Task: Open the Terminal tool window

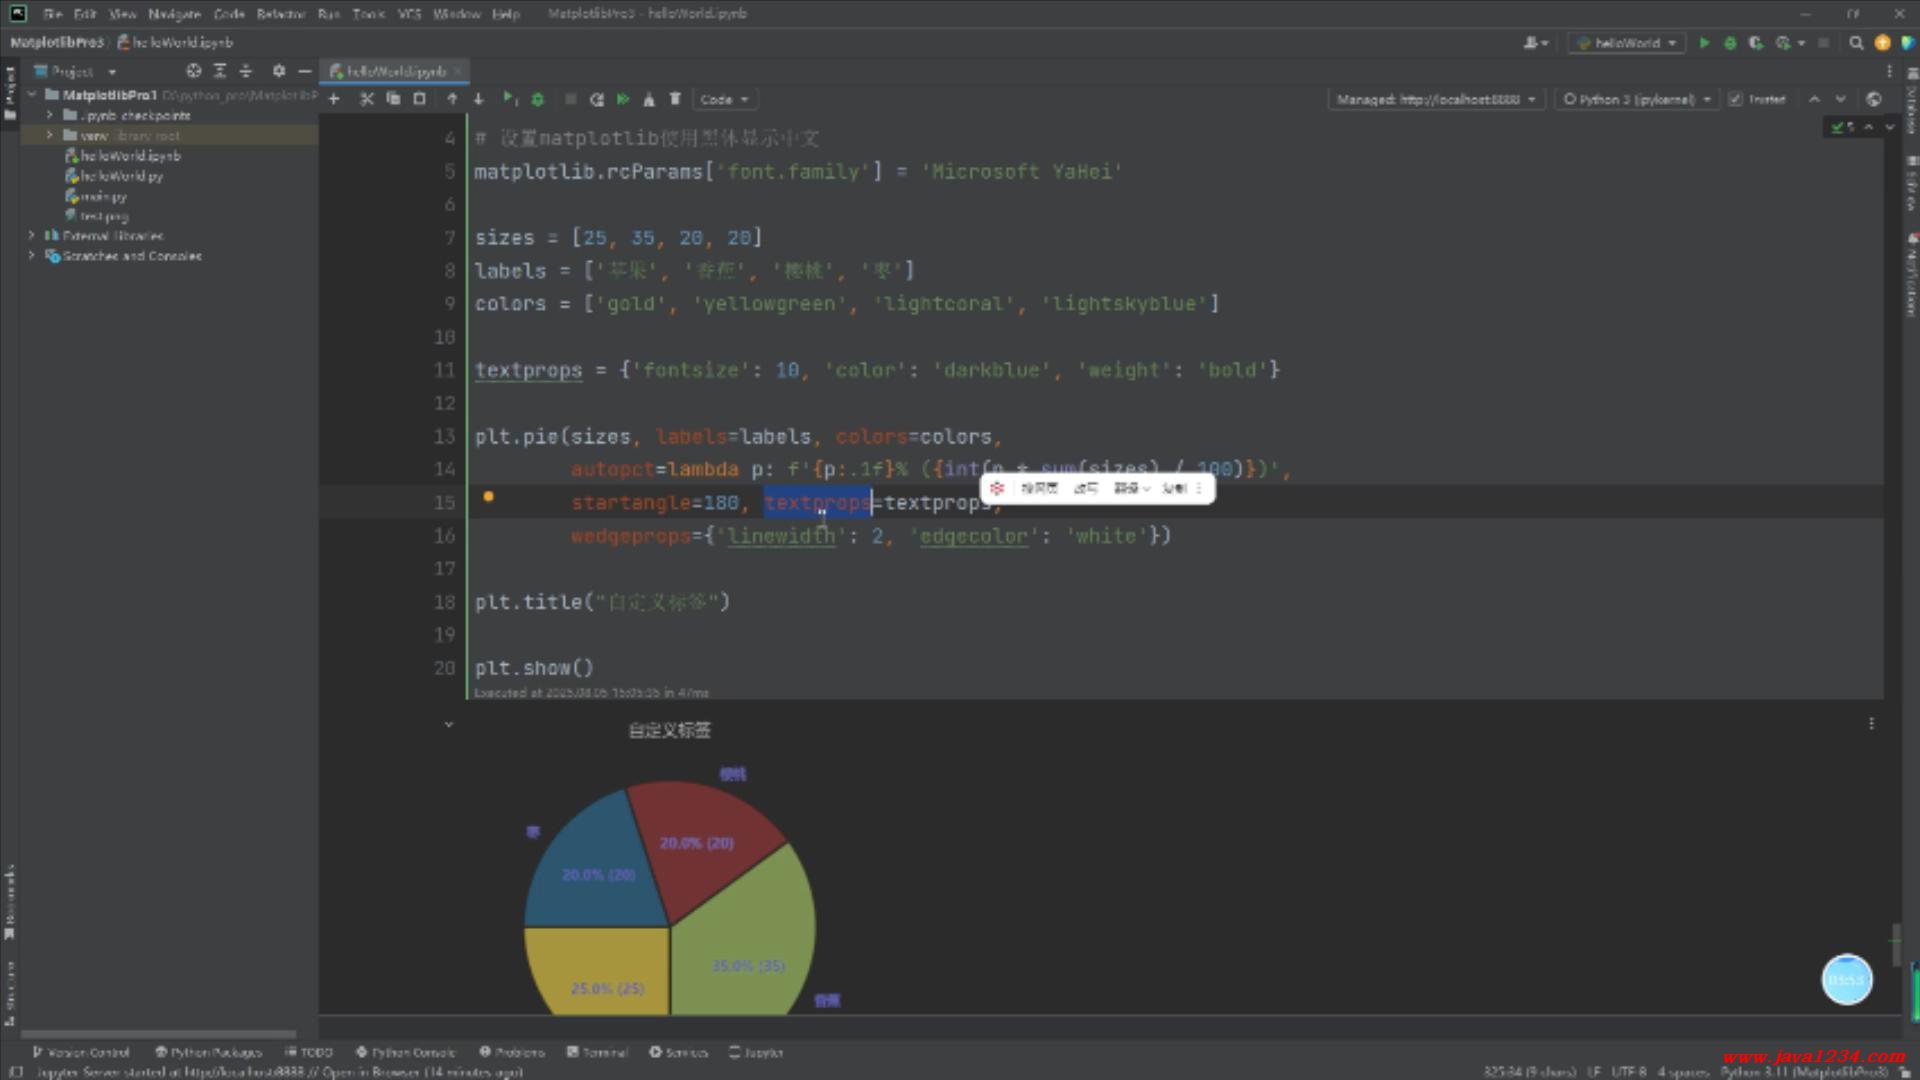Action: point(597,1052)
